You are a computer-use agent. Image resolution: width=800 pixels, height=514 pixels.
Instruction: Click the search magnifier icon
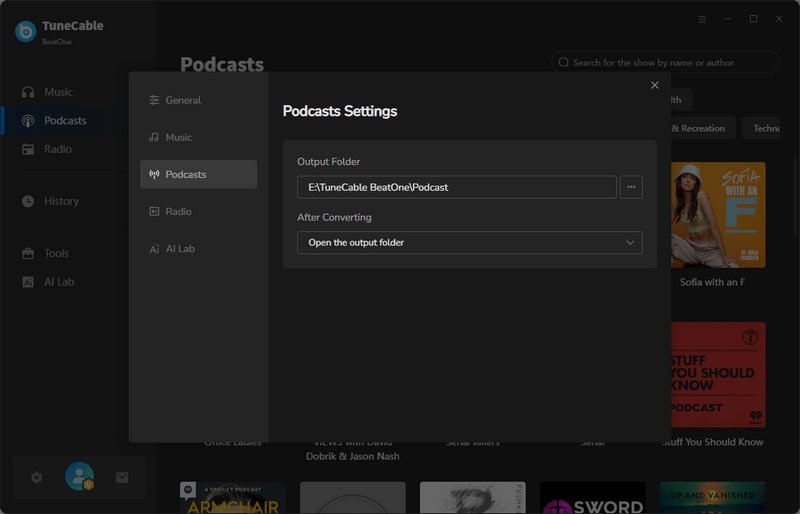pos(563,63)
